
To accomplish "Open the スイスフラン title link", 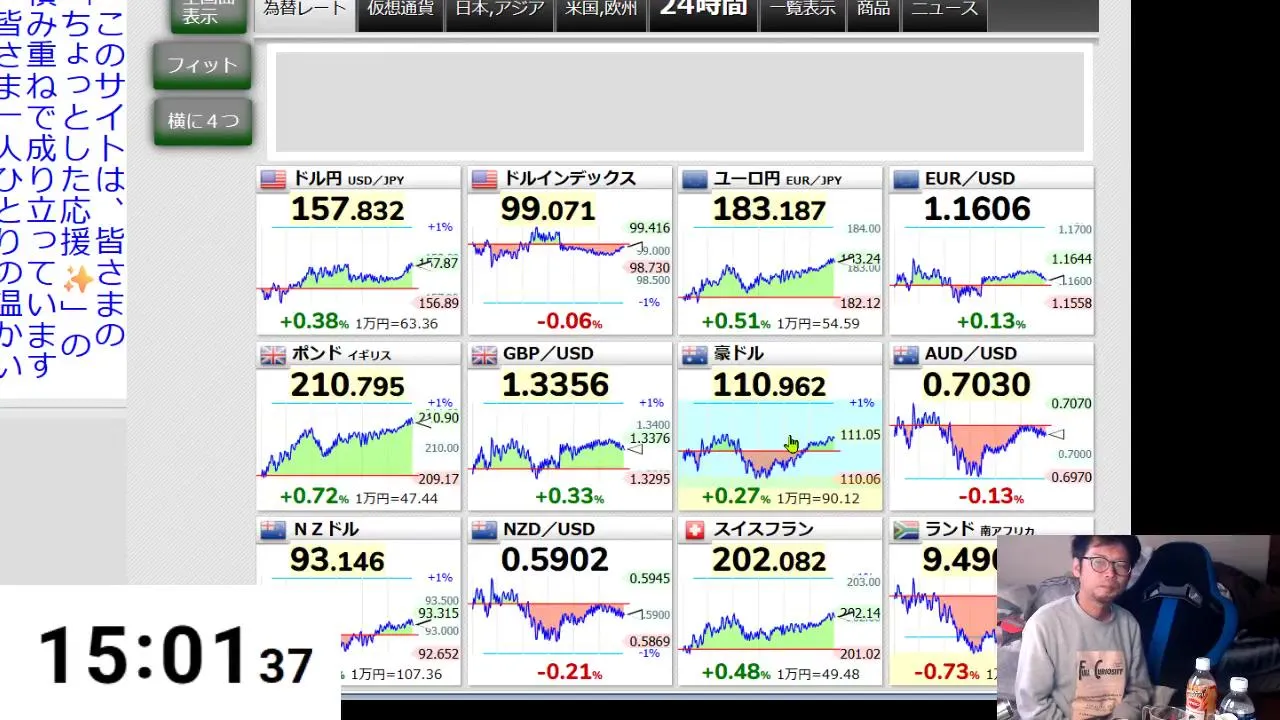I will tap(763, 529).
